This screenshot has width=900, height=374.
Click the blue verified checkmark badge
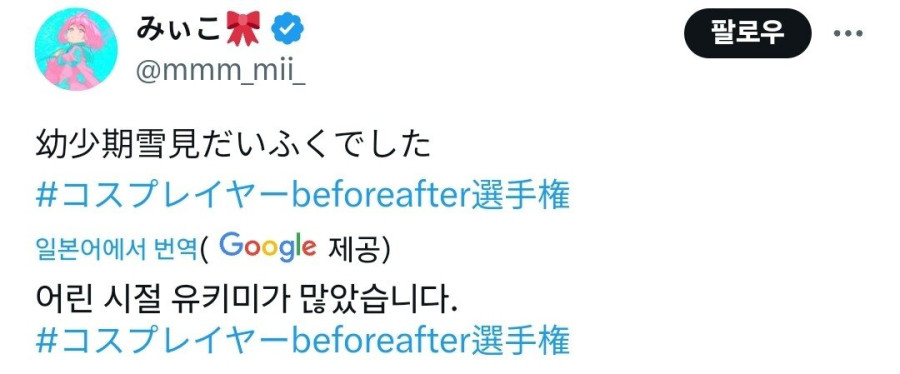pos(287,29)
